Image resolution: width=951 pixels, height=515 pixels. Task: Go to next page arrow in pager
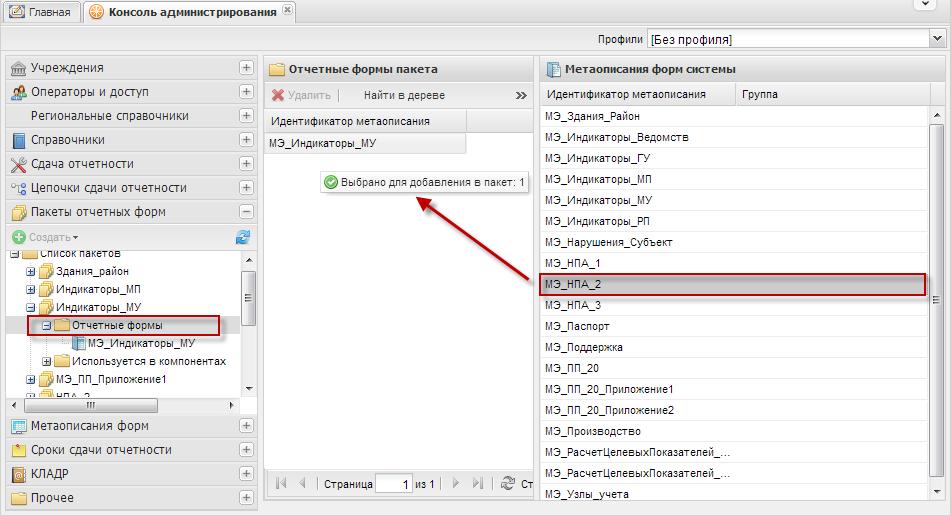[x=455, y=483]
